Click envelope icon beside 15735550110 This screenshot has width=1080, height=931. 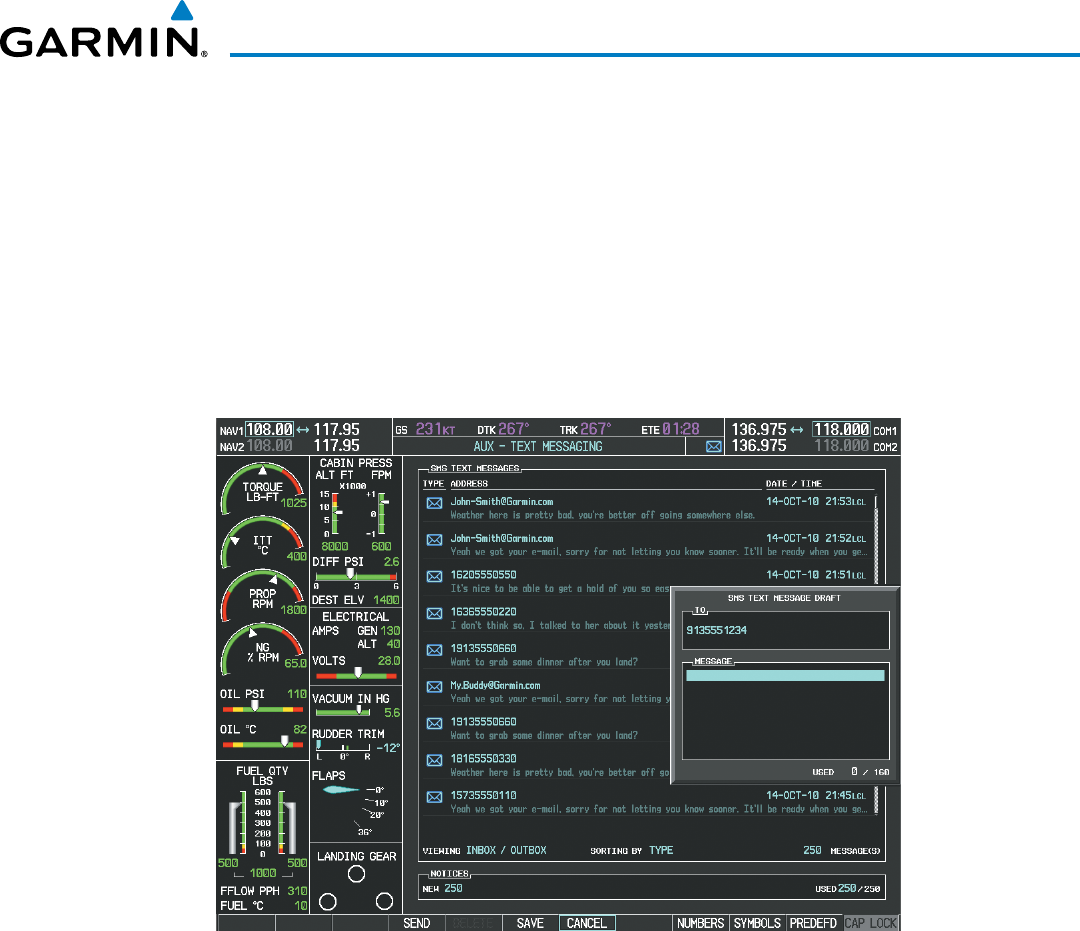pyautogui.click(x=435, y=797)
